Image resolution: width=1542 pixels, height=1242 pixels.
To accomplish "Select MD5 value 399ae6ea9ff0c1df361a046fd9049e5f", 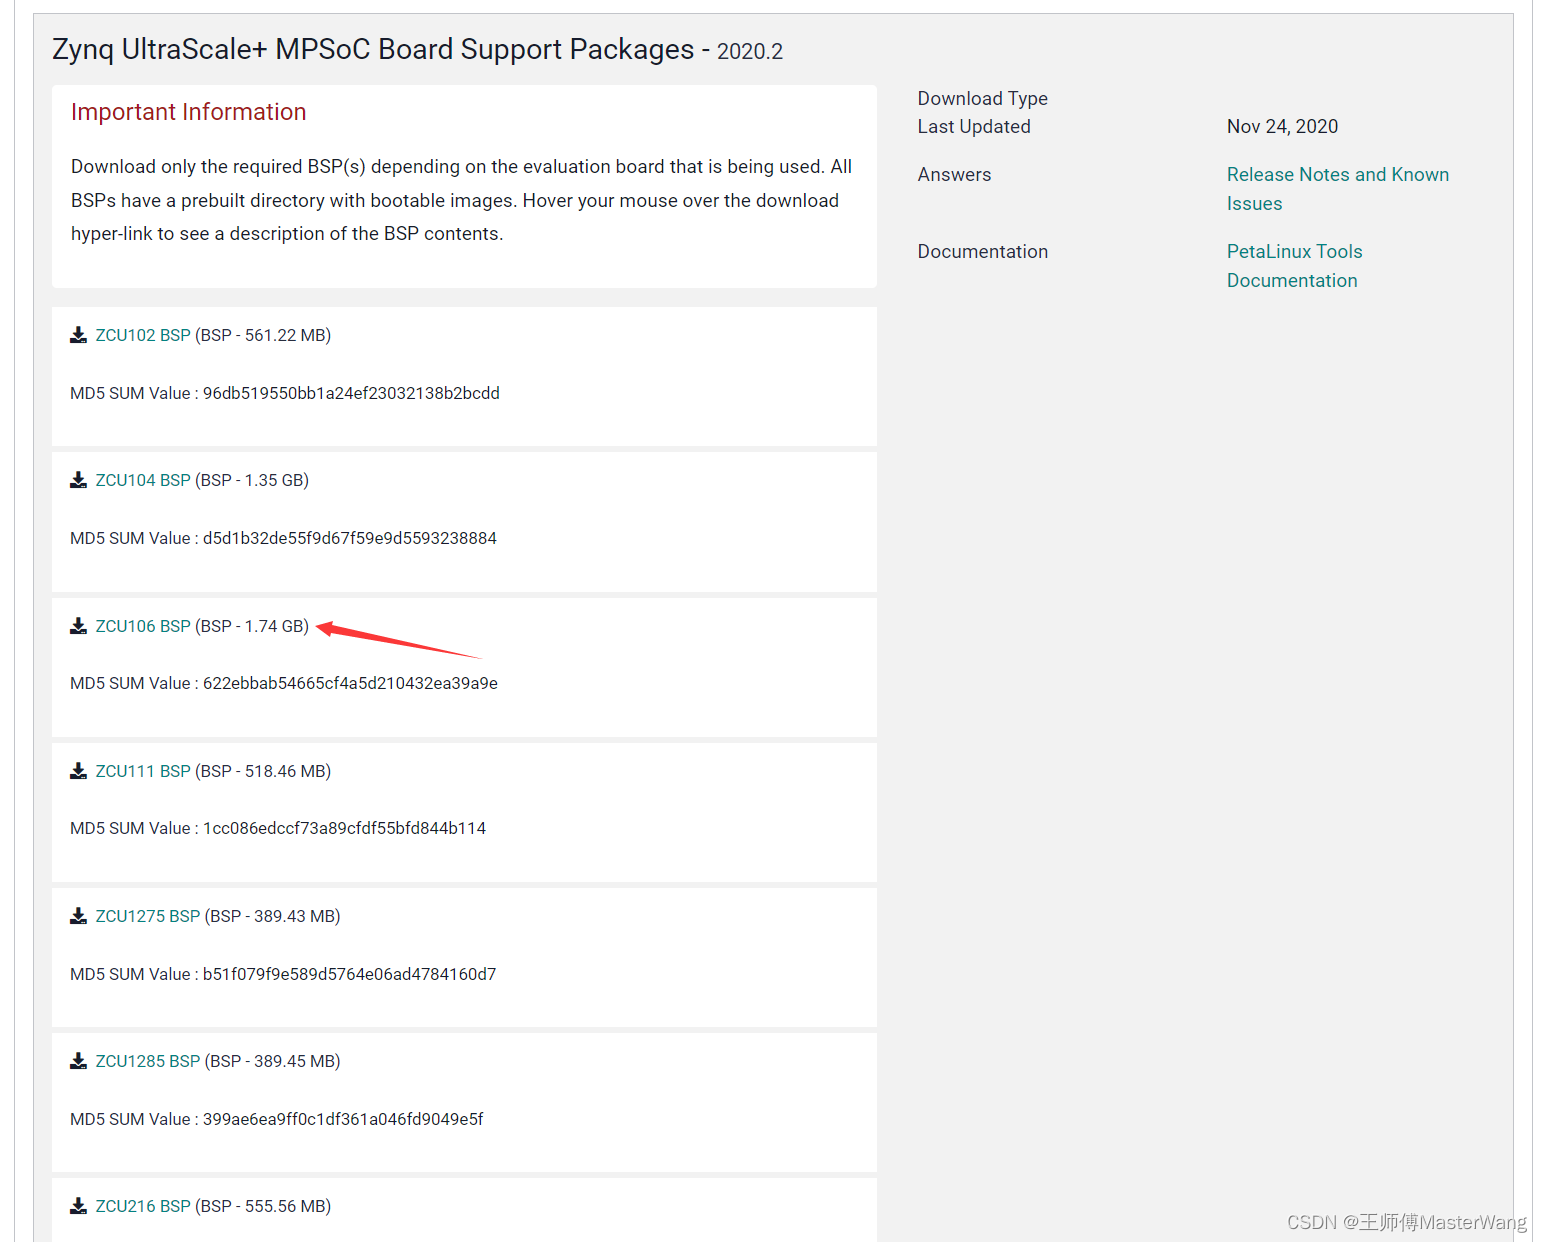I will click(x=343, y=1119).
